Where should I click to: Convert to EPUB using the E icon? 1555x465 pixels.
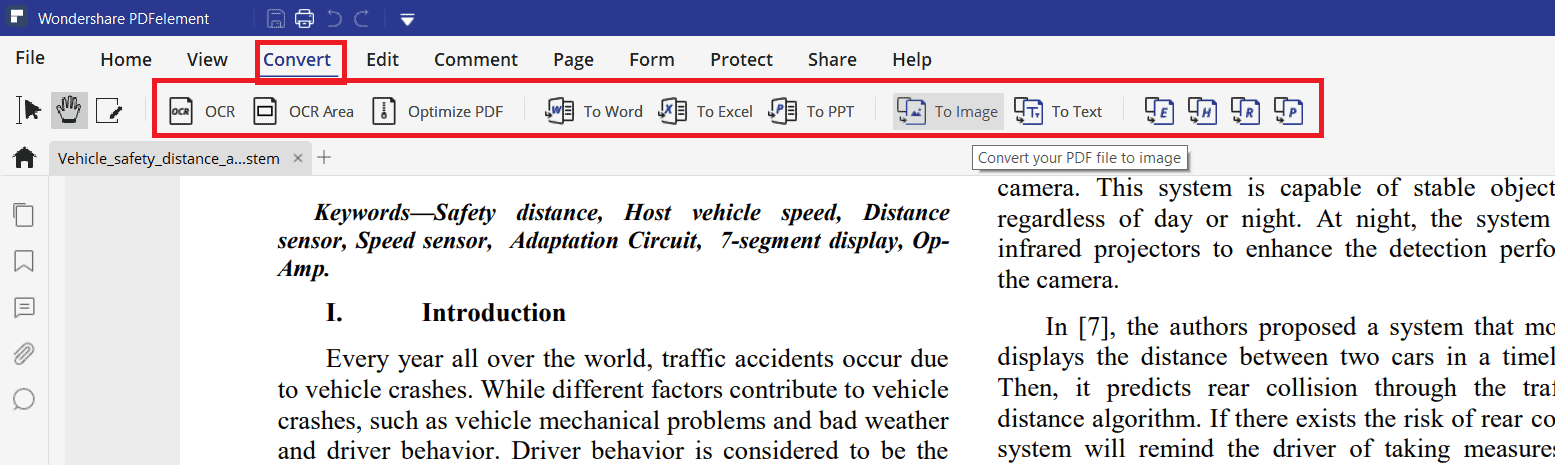coord(1158,111)
